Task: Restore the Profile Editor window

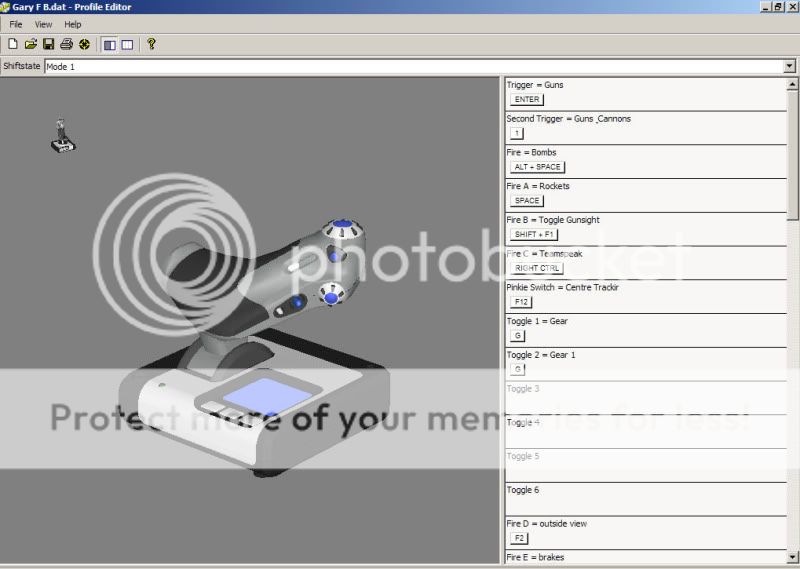Action: (x=778, y=7)
